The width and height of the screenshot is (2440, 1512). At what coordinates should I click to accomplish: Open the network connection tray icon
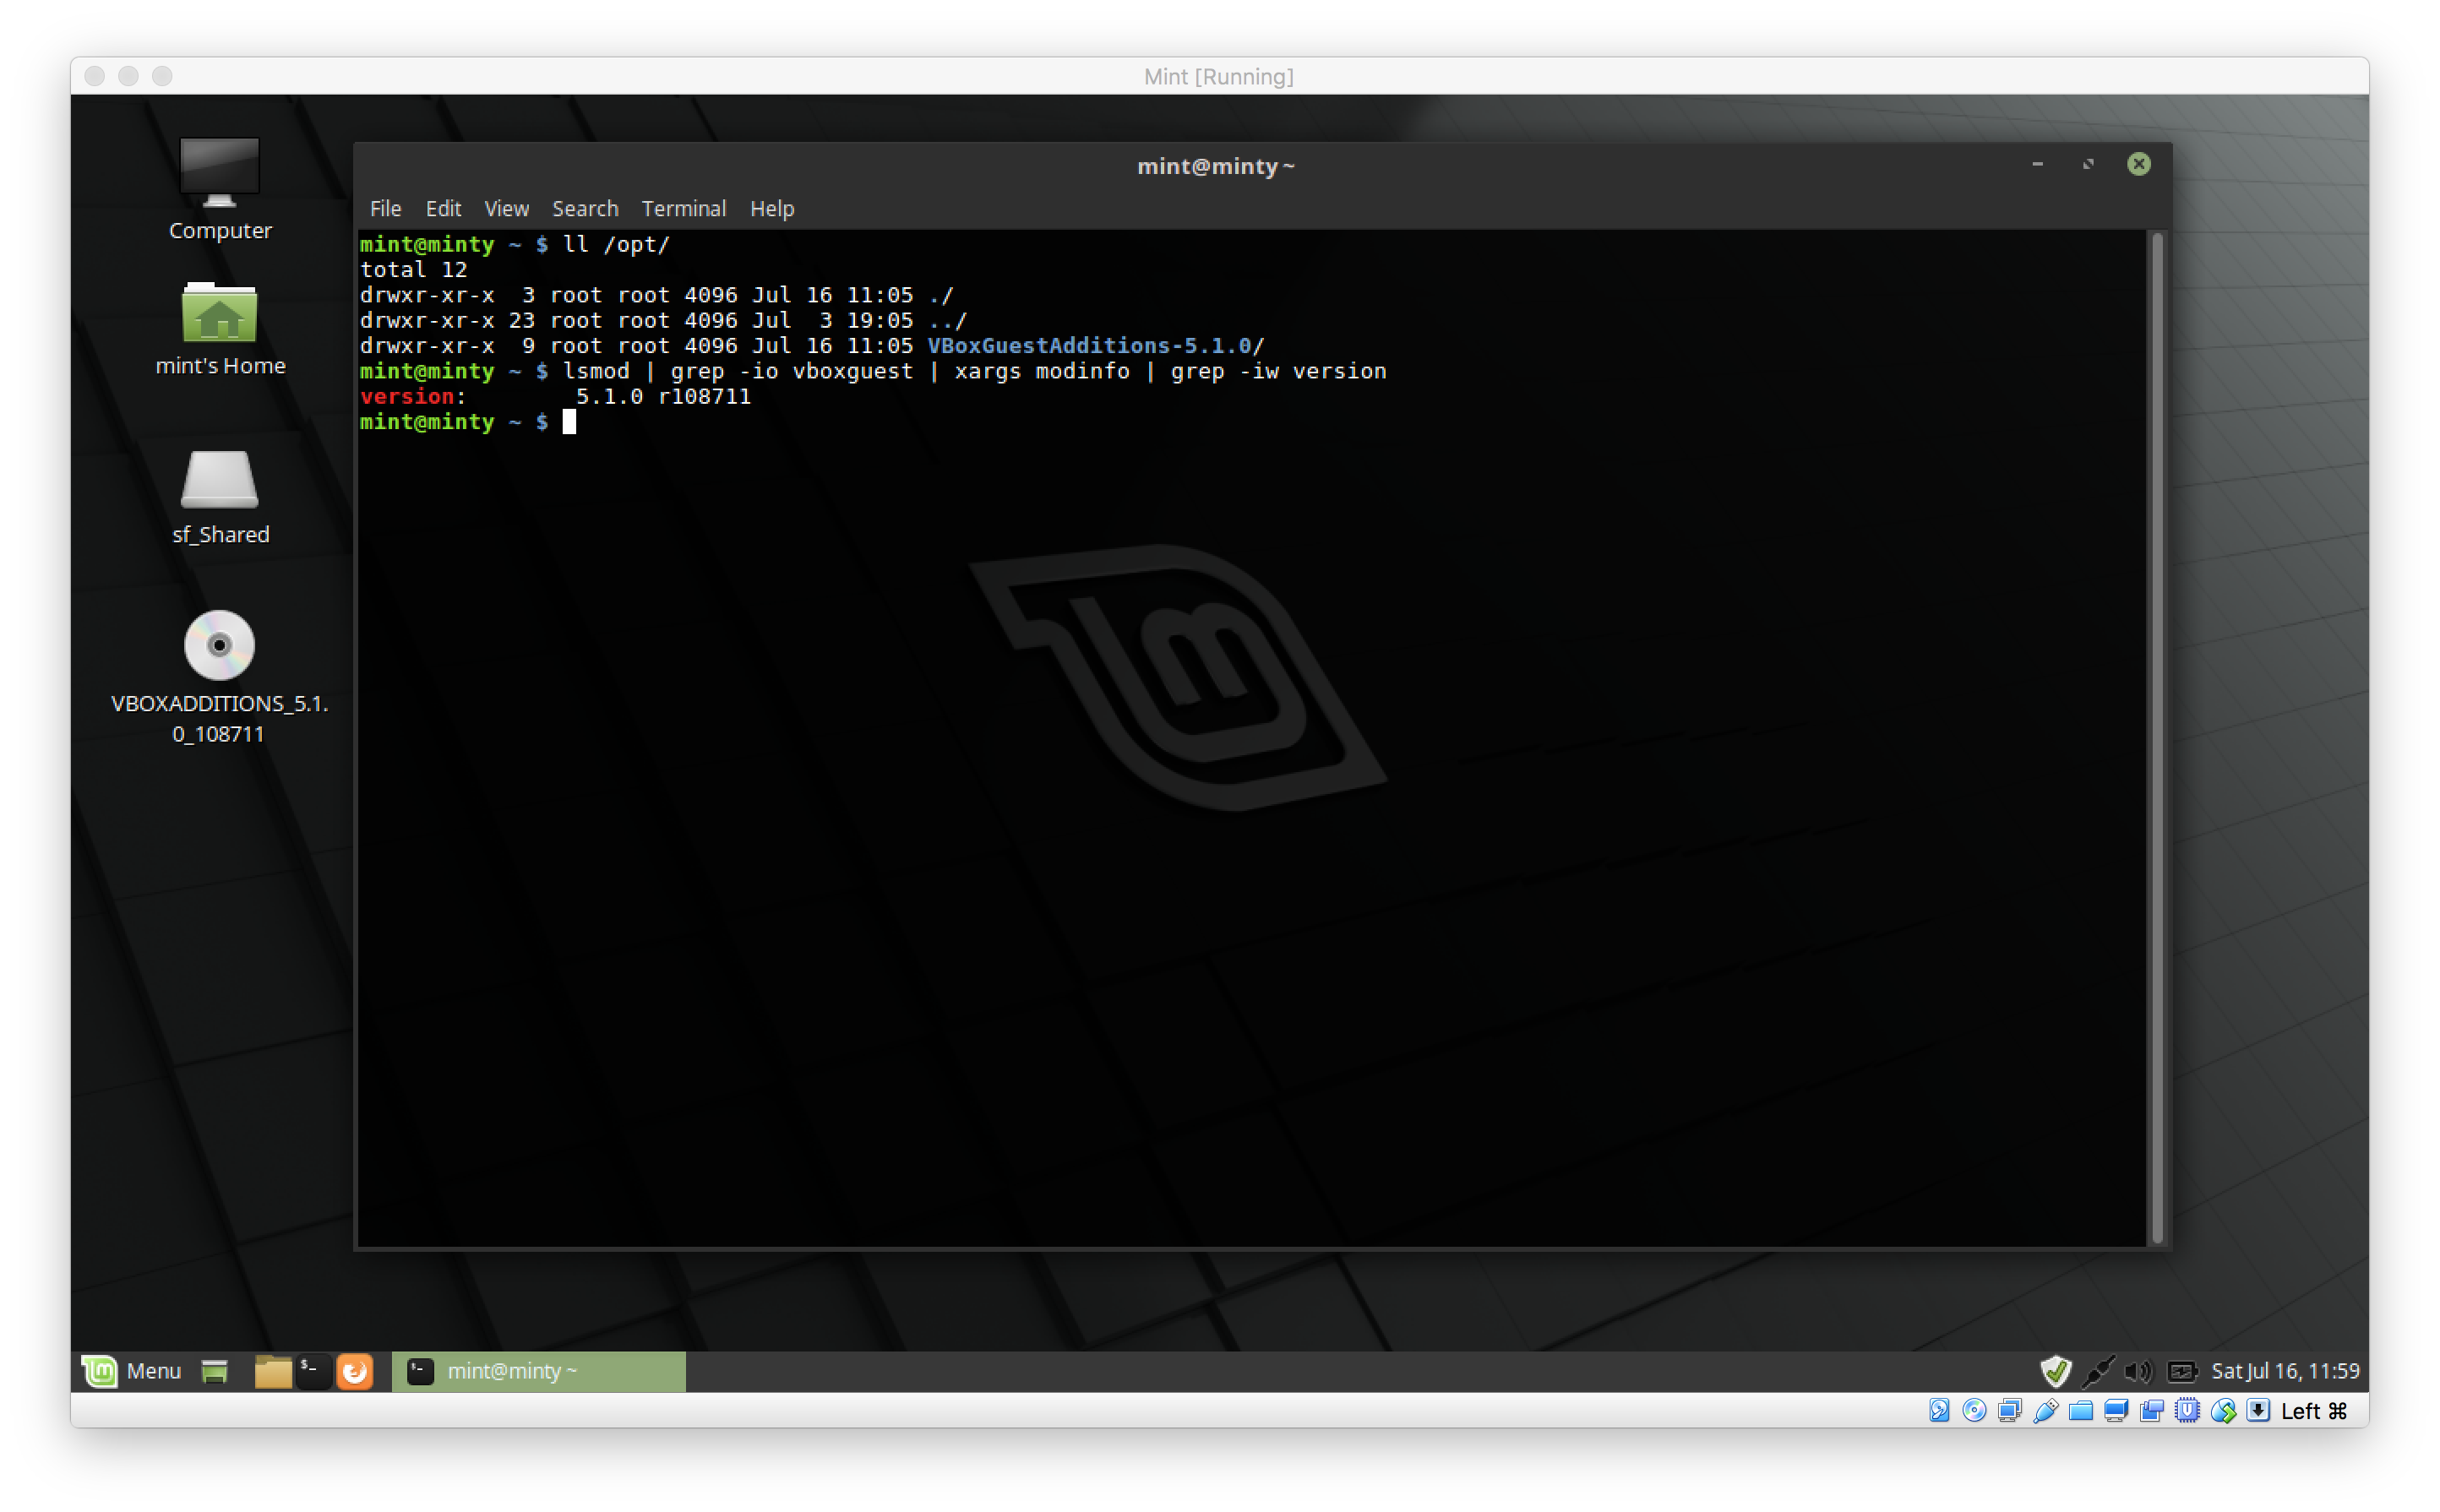point(2097,1371)
